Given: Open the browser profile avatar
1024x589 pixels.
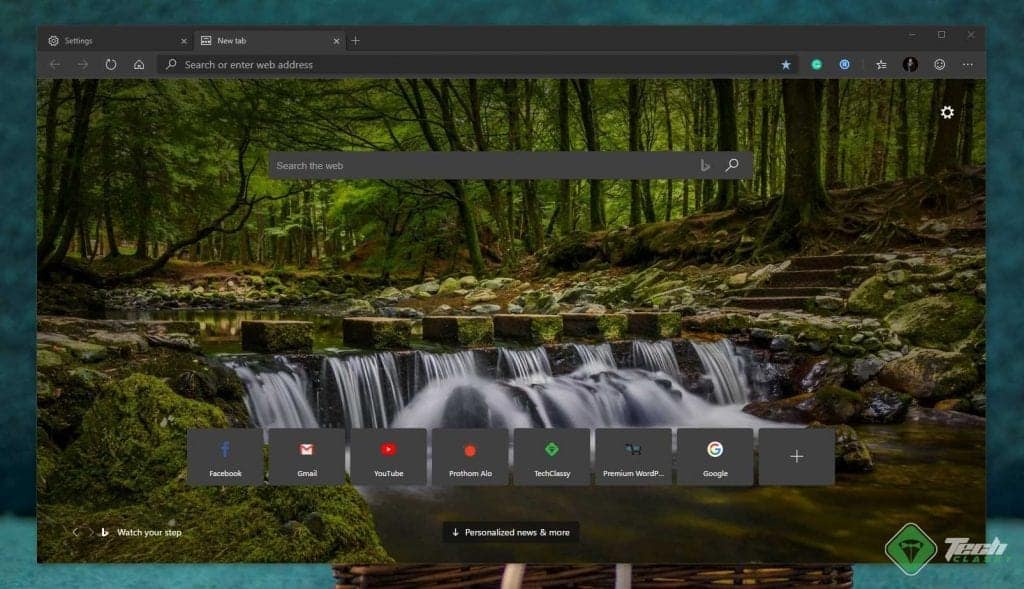Looking at the screenshot, I should click(x=910, y=64).
